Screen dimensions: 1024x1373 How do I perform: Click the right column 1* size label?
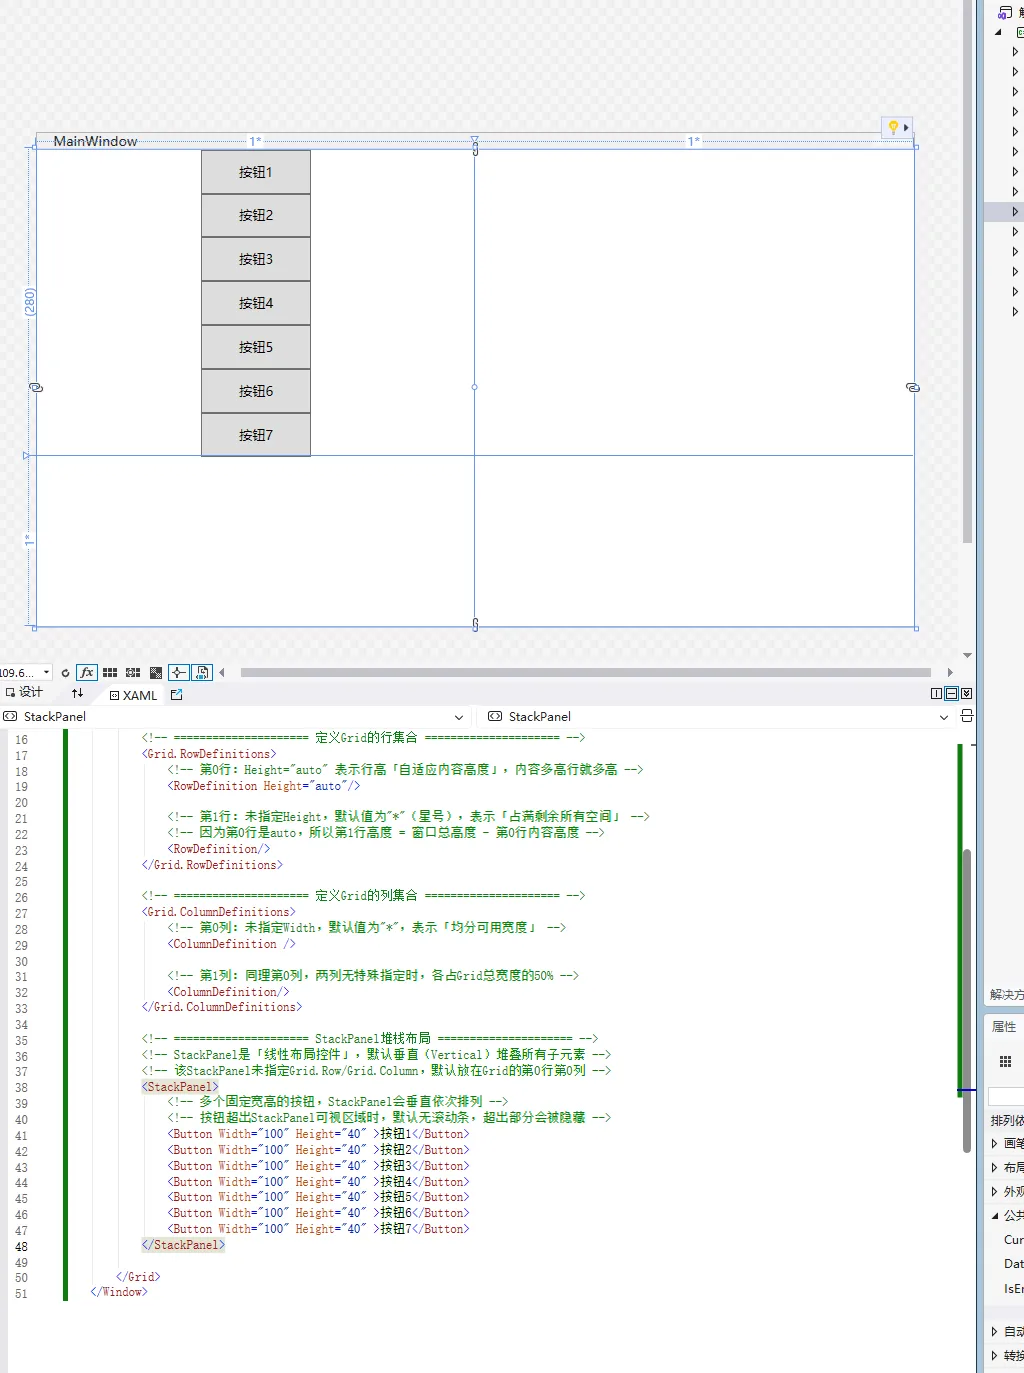(694, 141)
